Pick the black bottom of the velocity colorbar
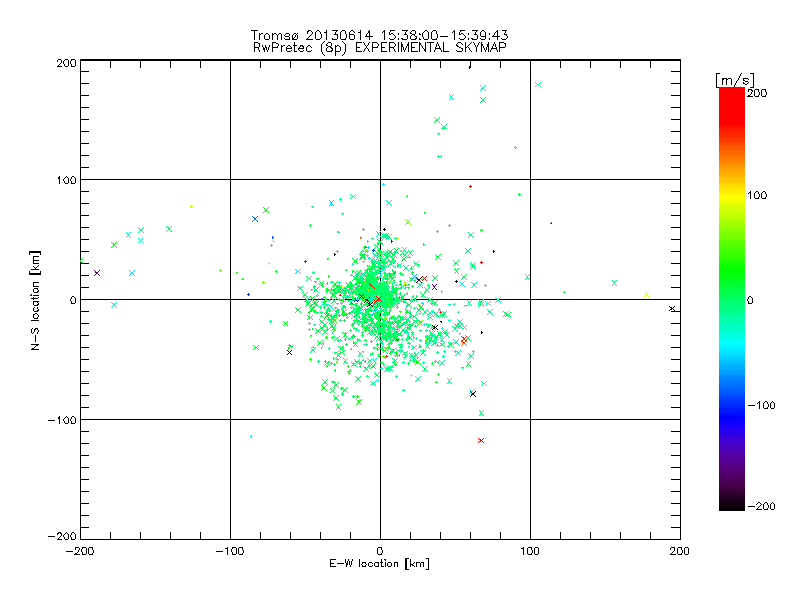 click(732, 504)
